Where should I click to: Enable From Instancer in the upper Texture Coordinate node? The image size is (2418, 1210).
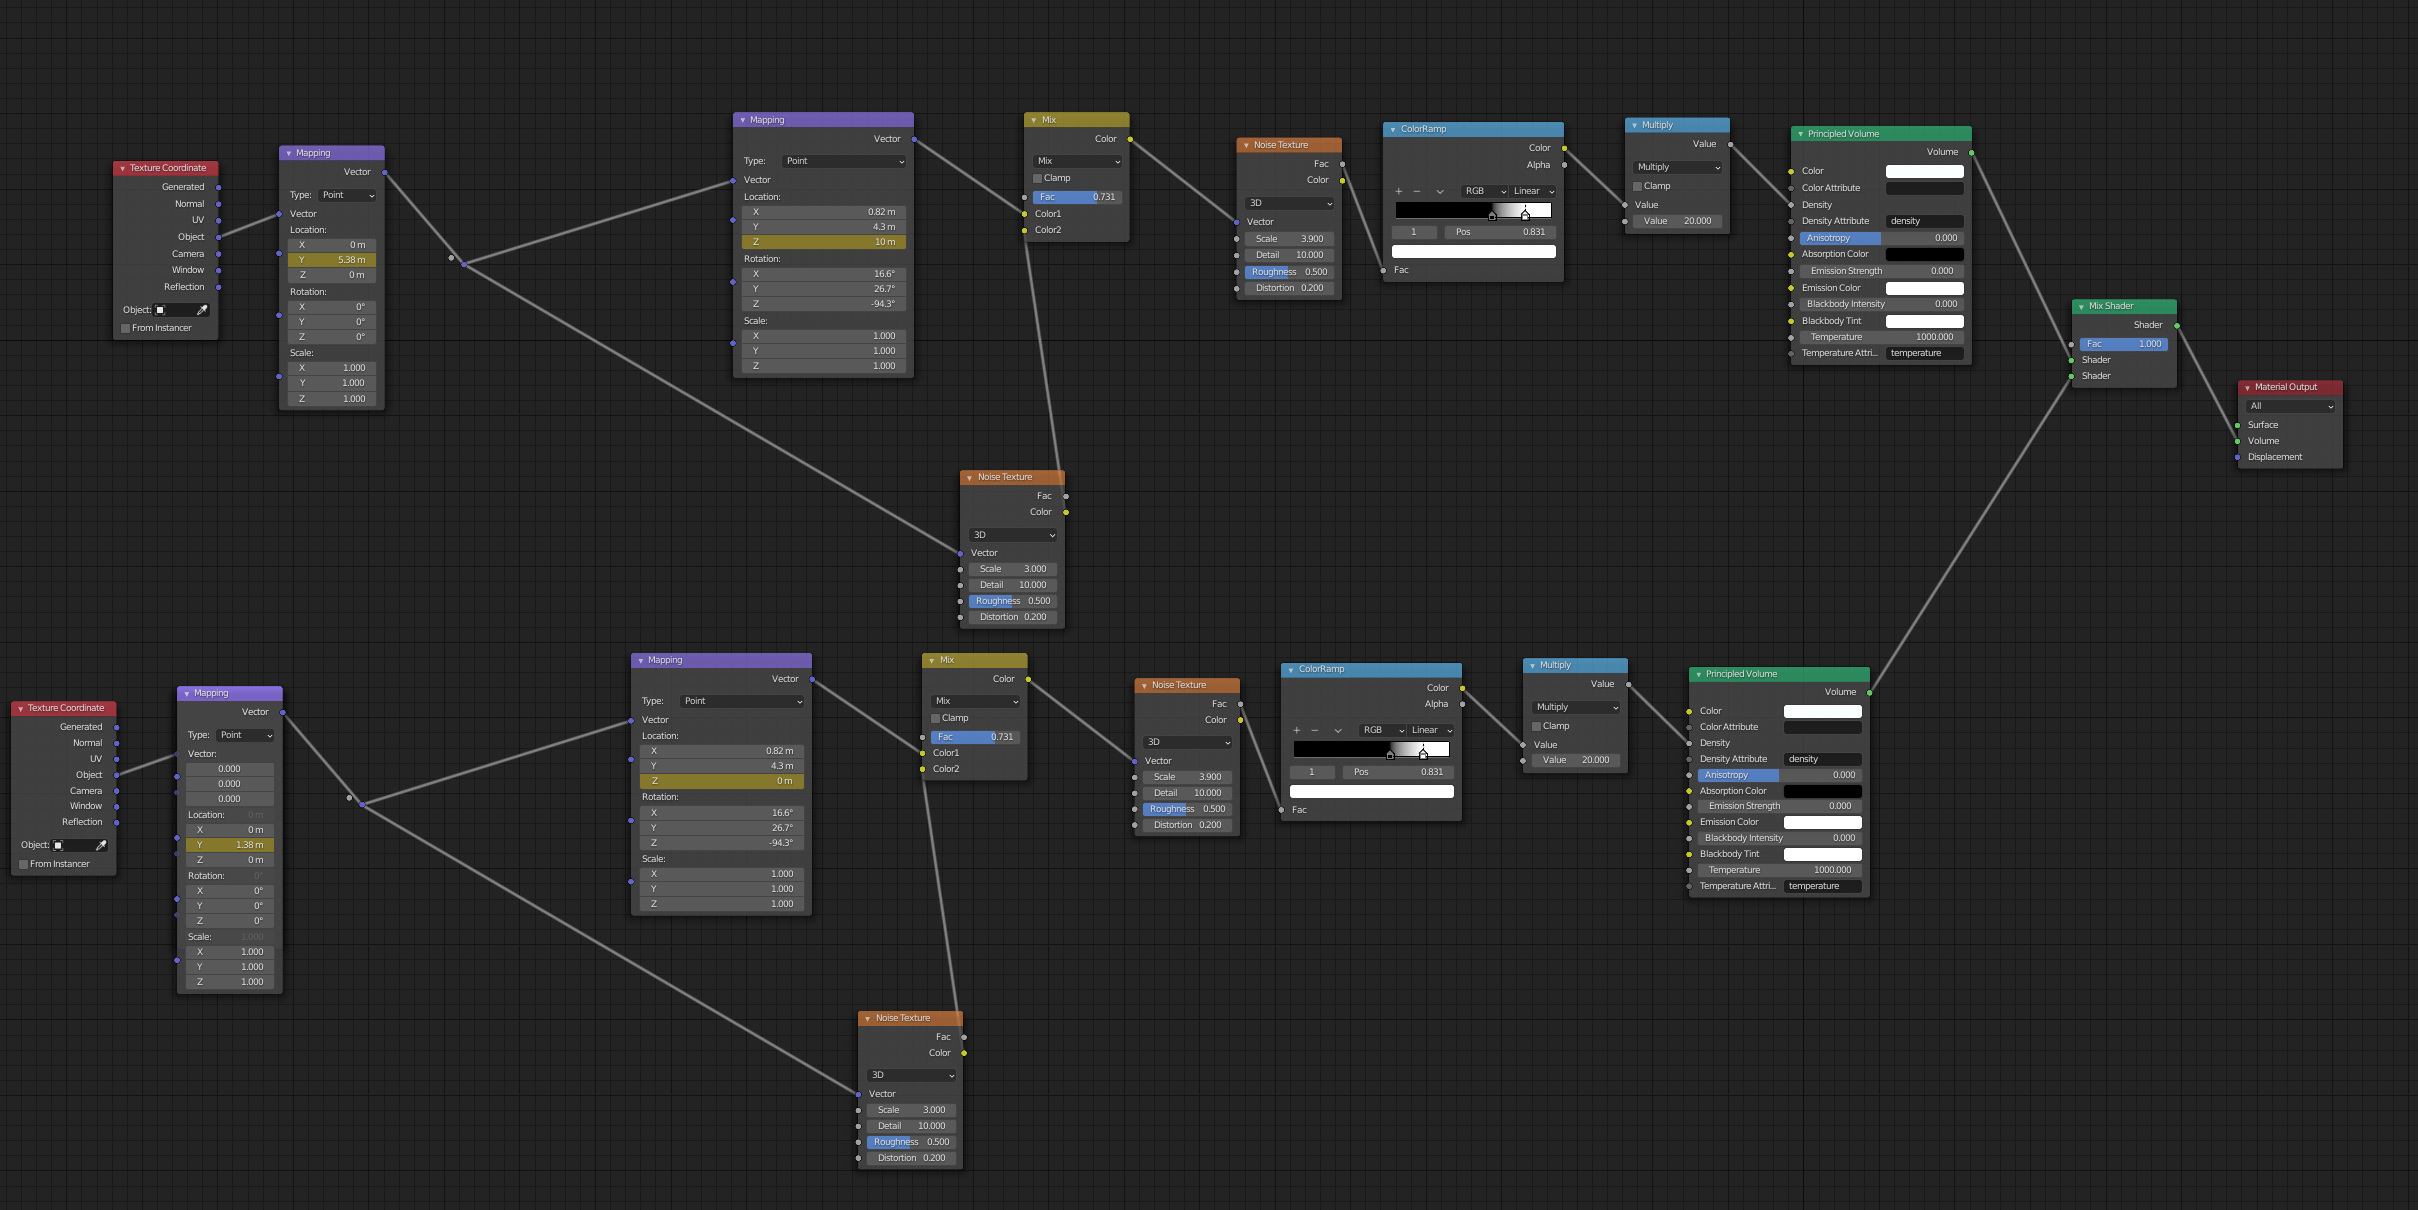[126, 328]
